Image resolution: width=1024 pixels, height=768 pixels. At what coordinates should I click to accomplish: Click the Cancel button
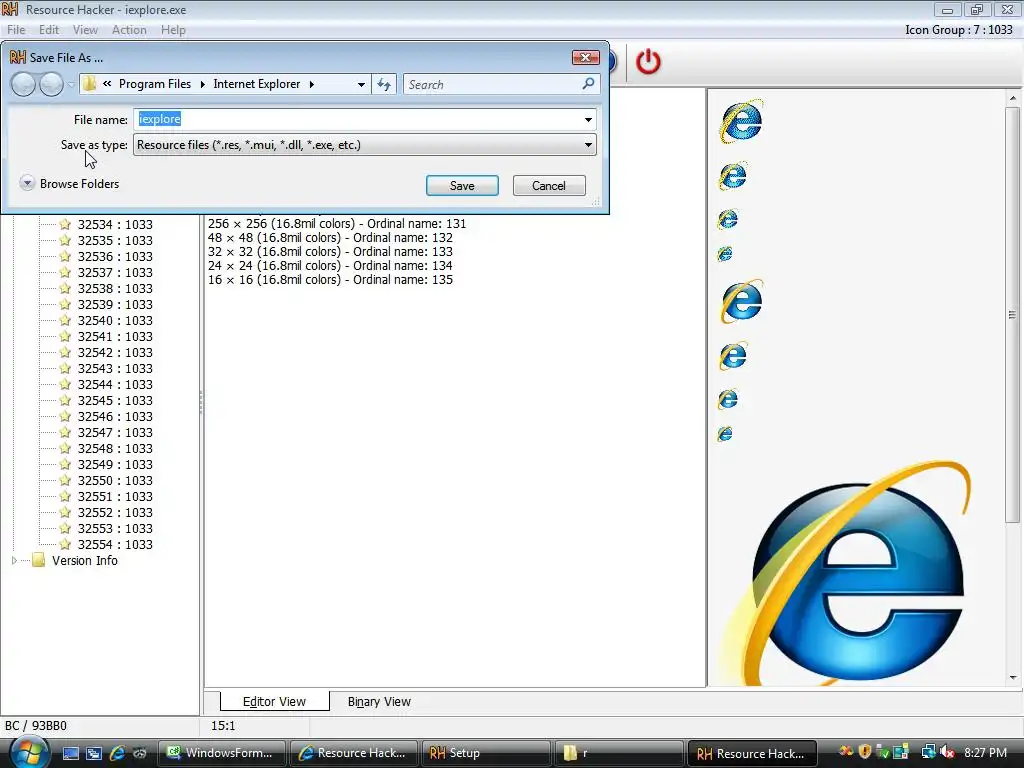549,185
